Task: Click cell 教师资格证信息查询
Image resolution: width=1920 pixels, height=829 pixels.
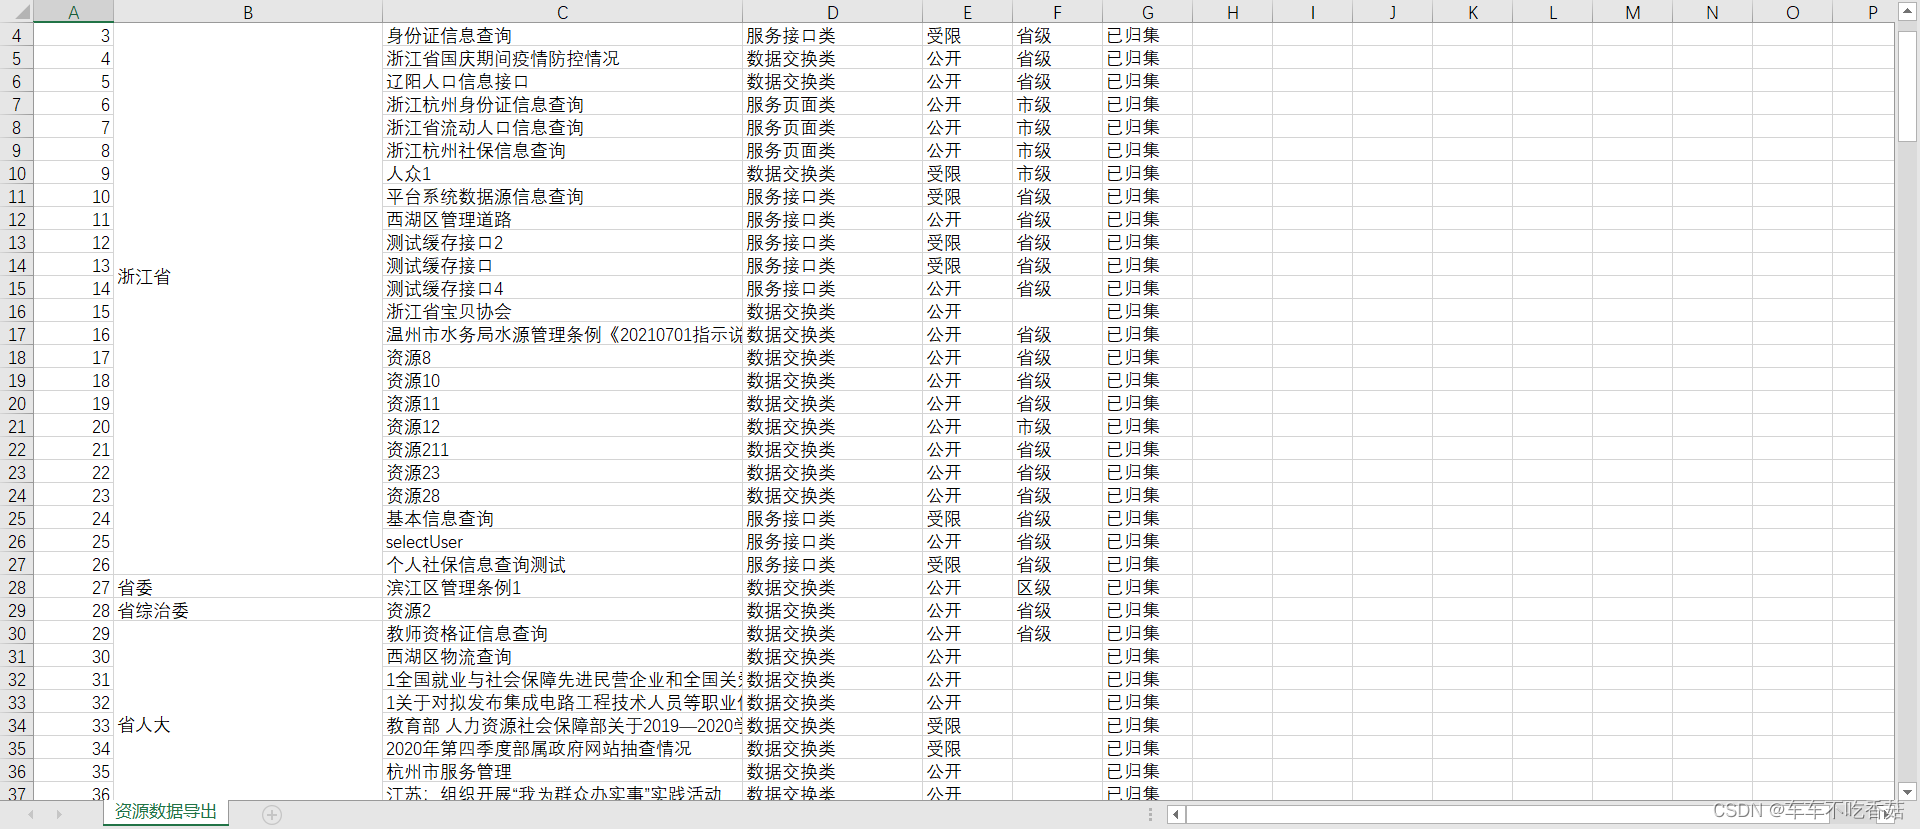Action: pyautogui.click(x=562, y=633)
